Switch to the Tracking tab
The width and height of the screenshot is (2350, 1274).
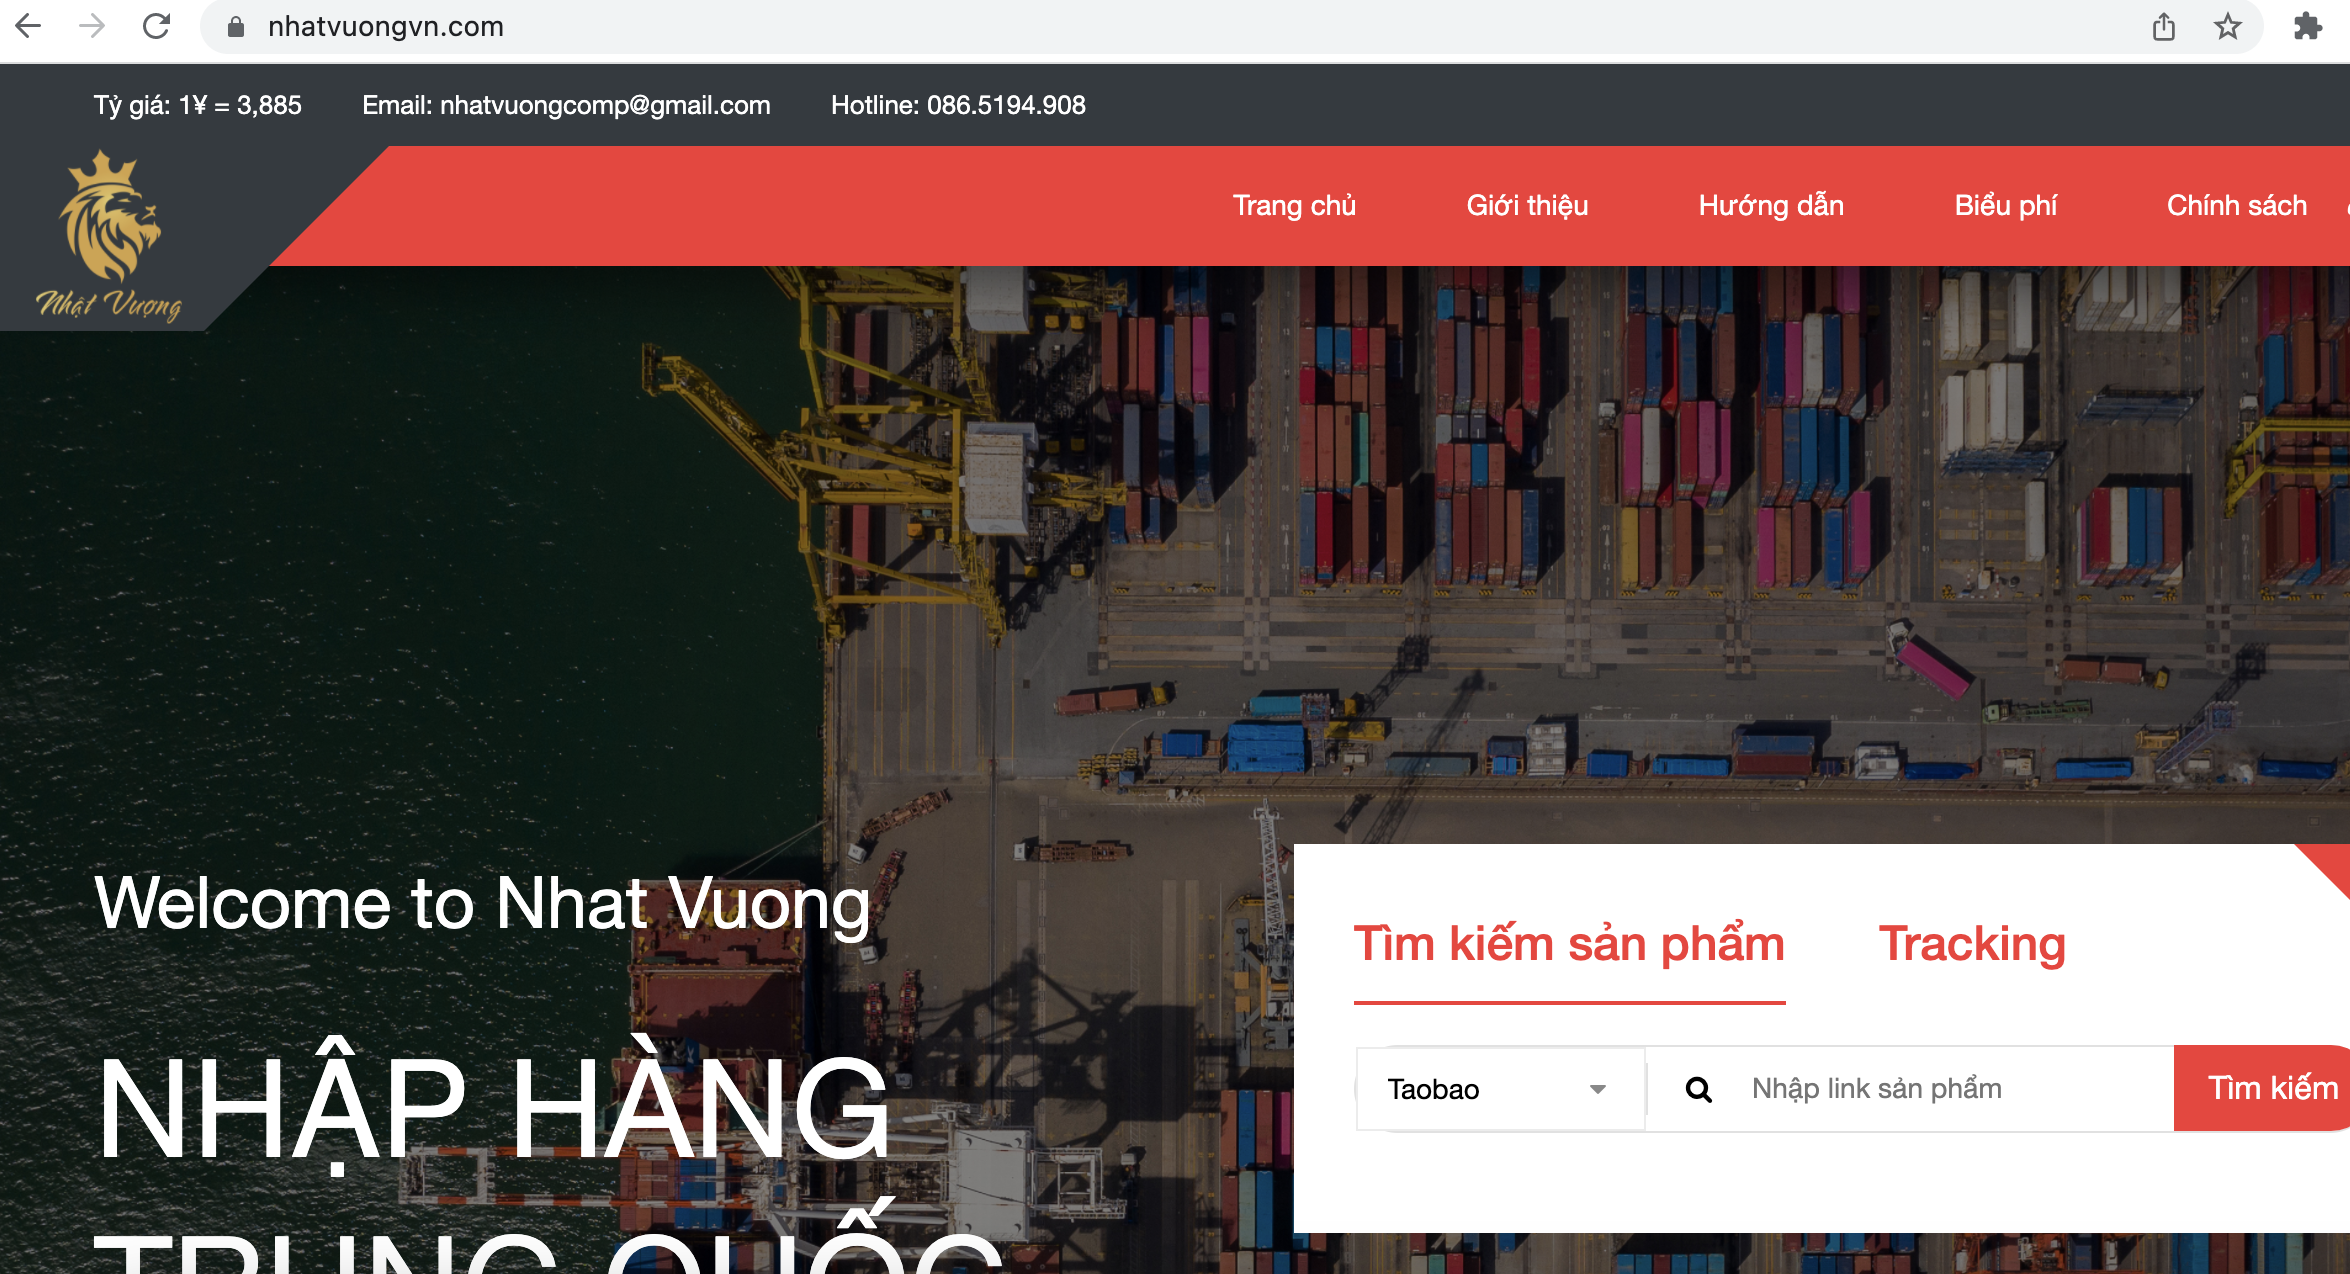[1971, 944]
